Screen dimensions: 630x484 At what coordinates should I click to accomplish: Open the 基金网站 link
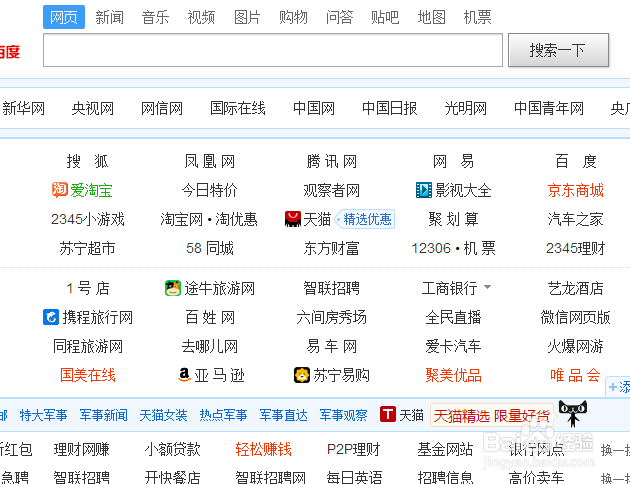pos(445,449)
